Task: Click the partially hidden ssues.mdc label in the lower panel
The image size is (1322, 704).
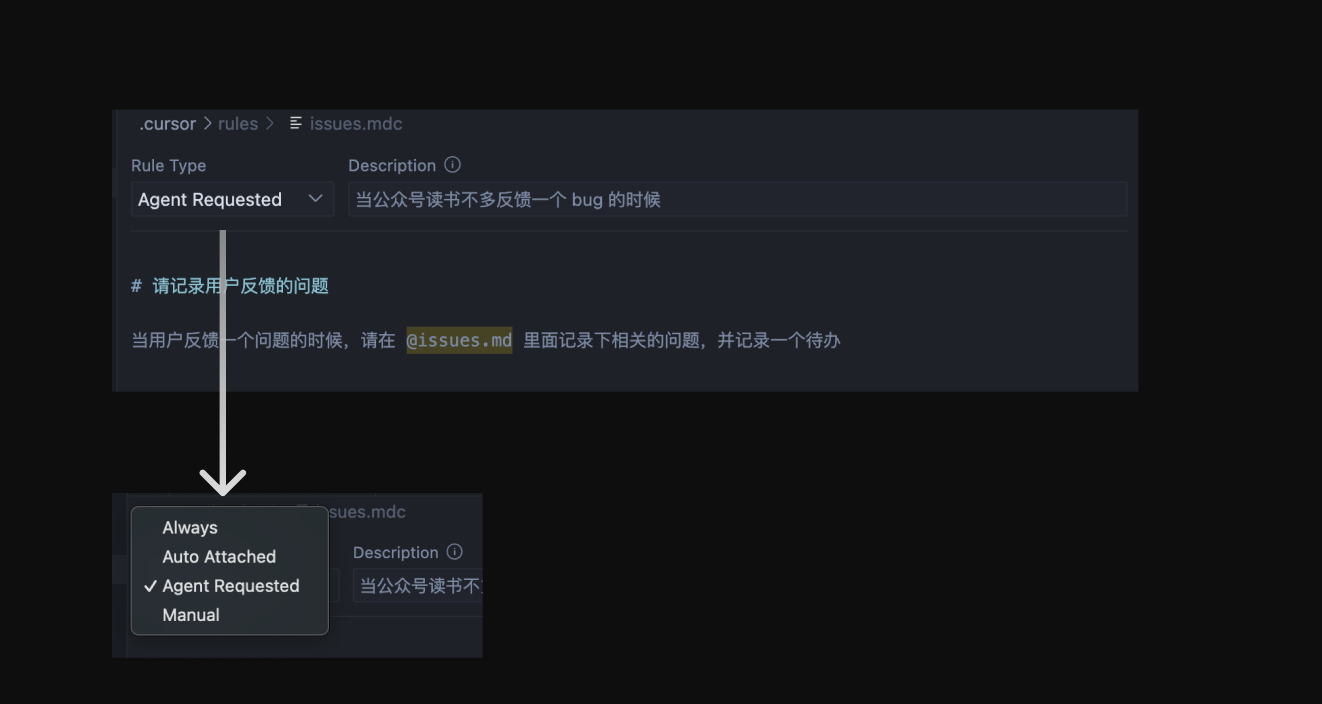Action: pos(366,512)
